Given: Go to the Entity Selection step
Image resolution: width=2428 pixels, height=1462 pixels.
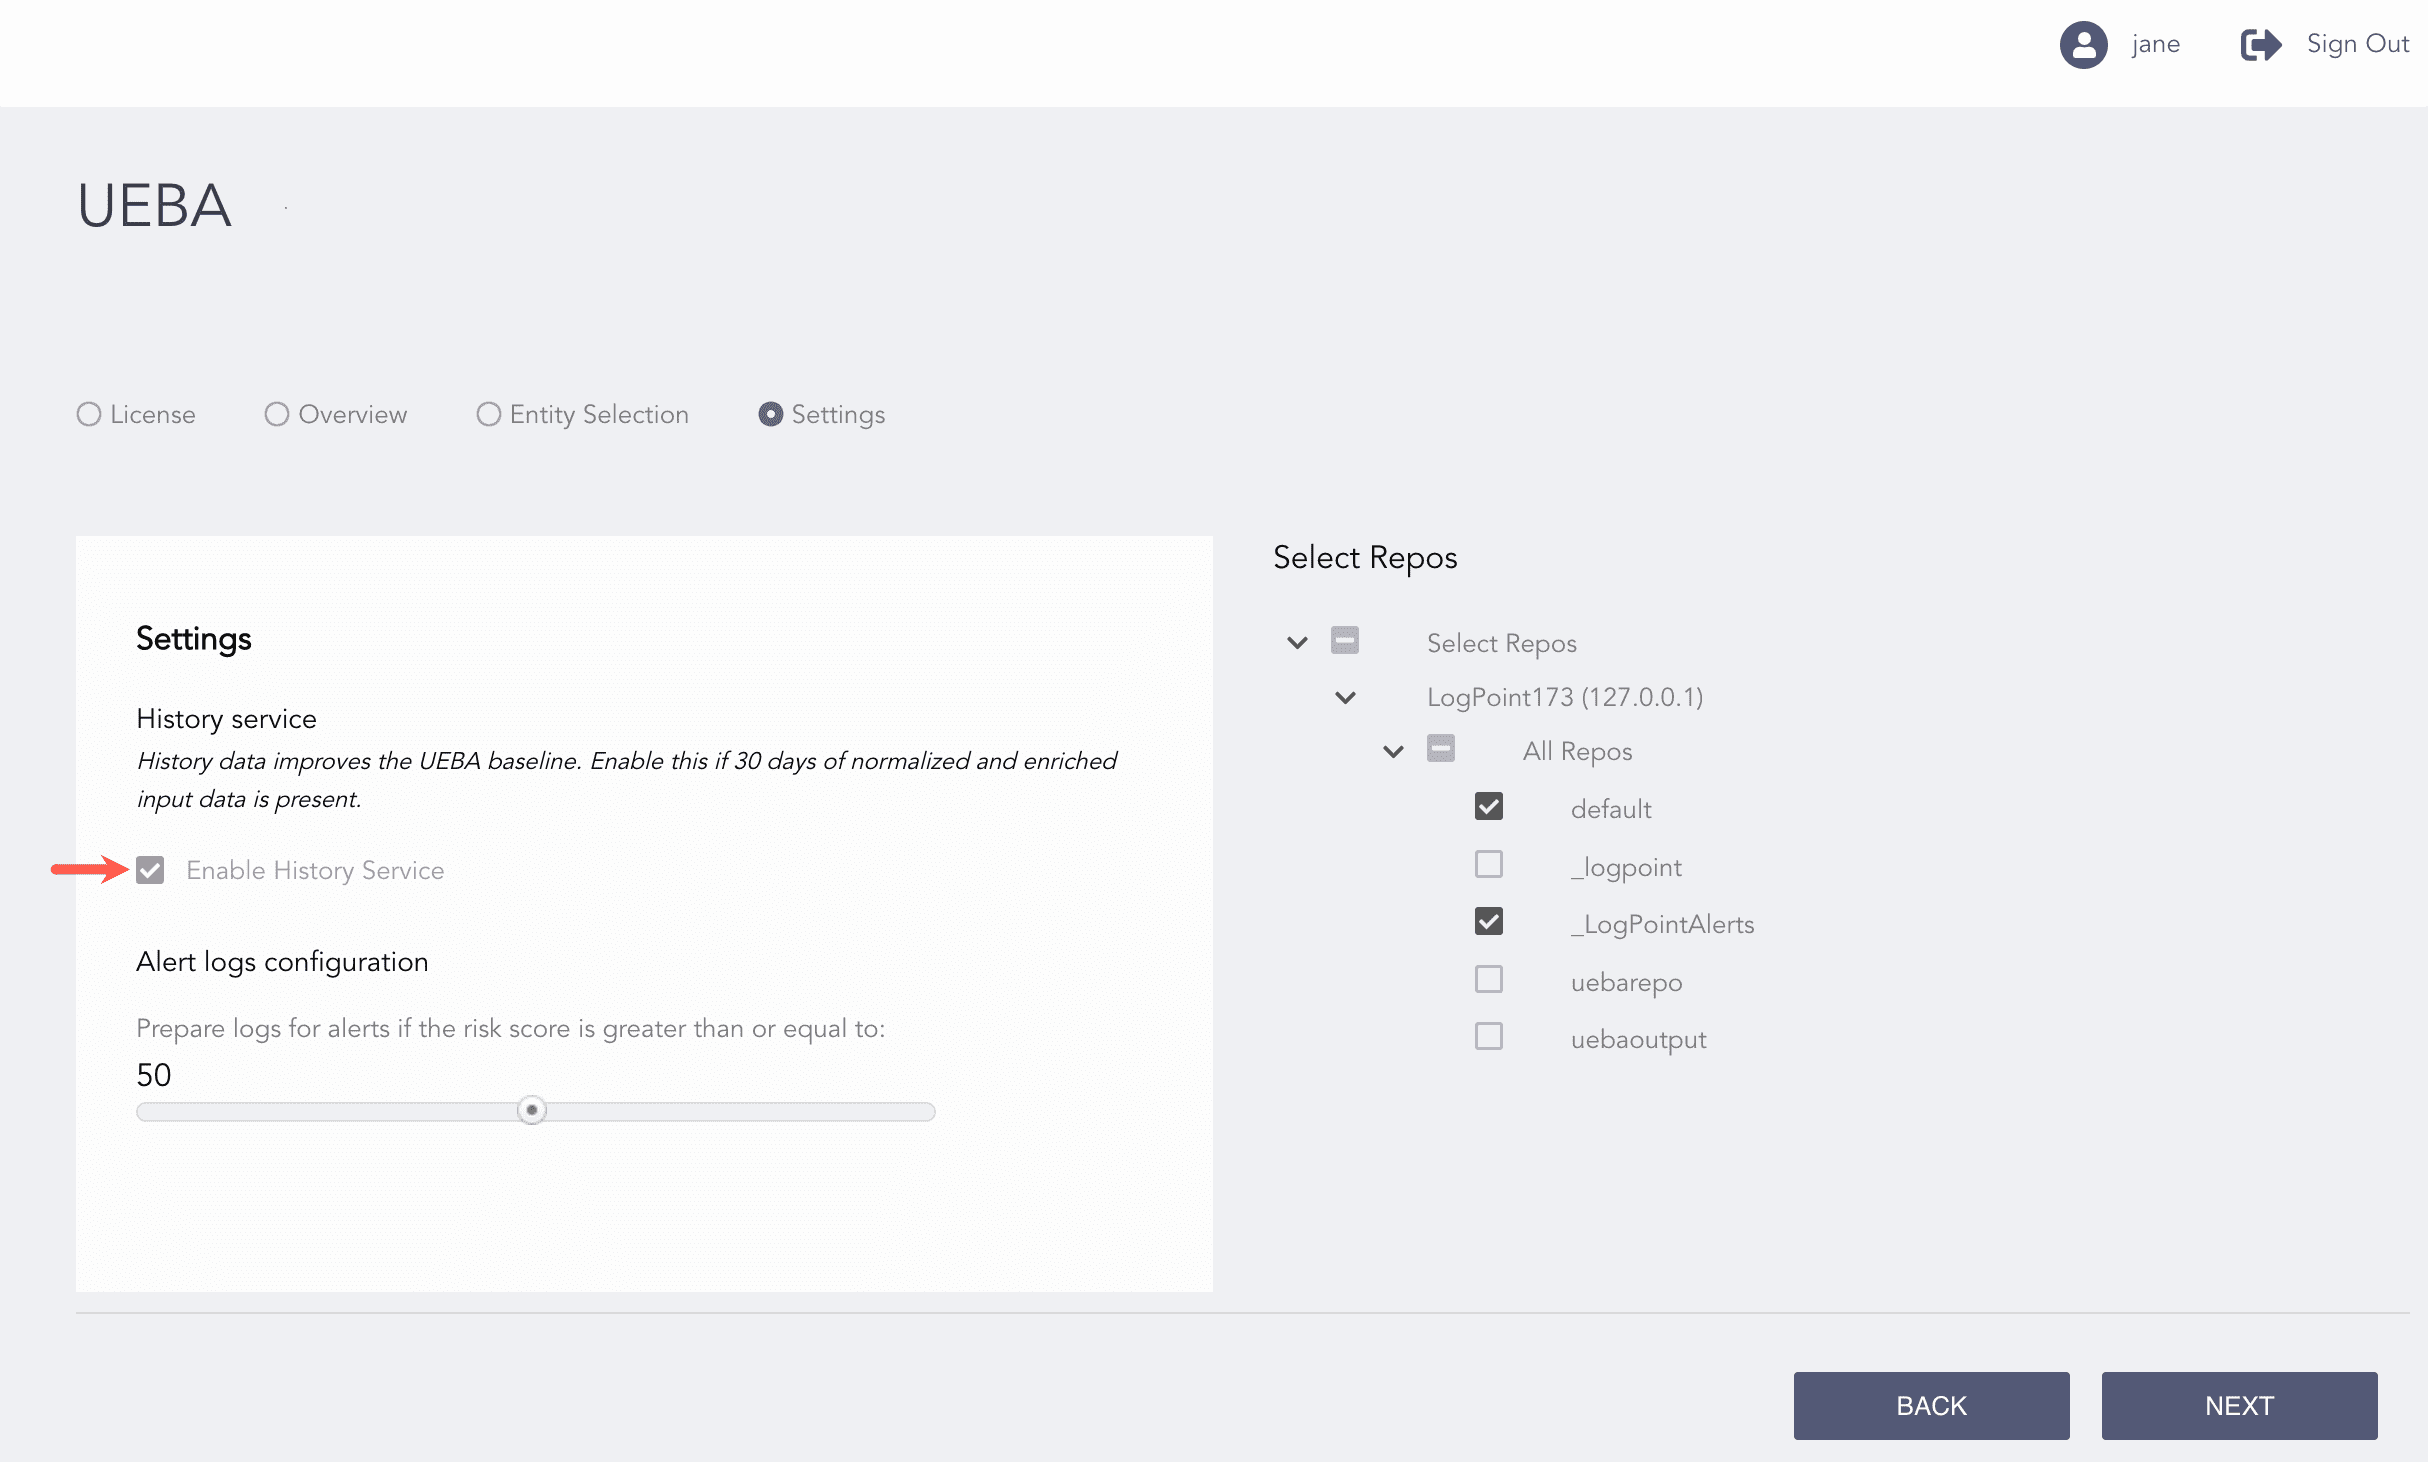Looking at the screenshot, I should 489,414.
